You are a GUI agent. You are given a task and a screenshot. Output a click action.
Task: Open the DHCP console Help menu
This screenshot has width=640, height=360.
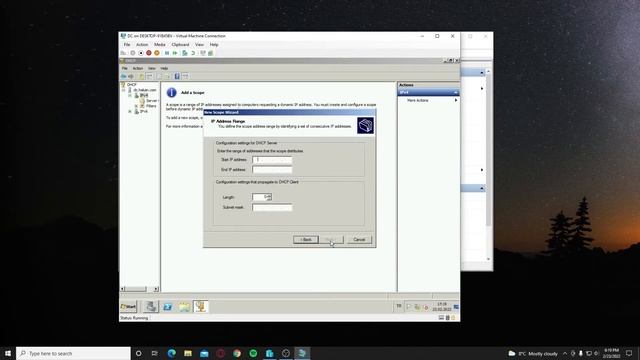[x=164, y=68]
